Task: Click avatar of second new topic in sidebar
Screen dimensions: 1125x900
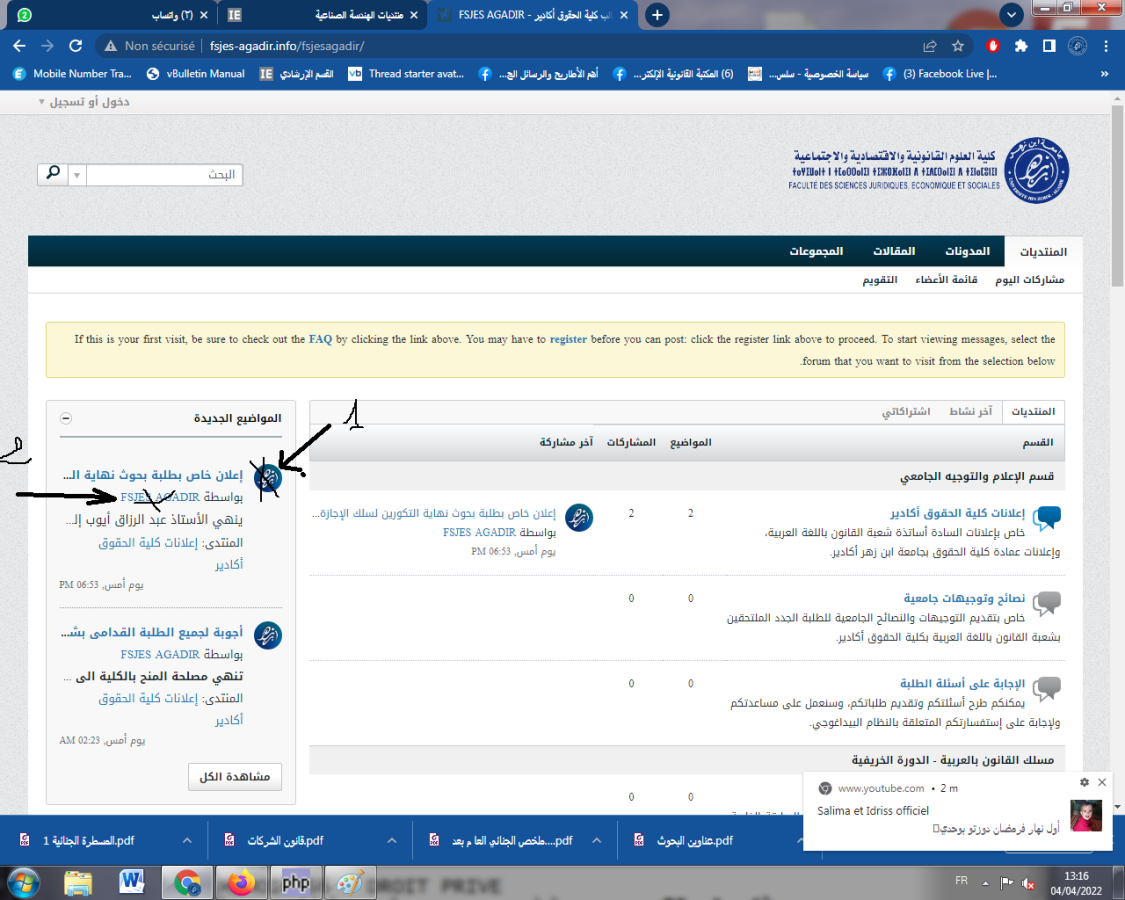Action: click(x=268, y=635)
